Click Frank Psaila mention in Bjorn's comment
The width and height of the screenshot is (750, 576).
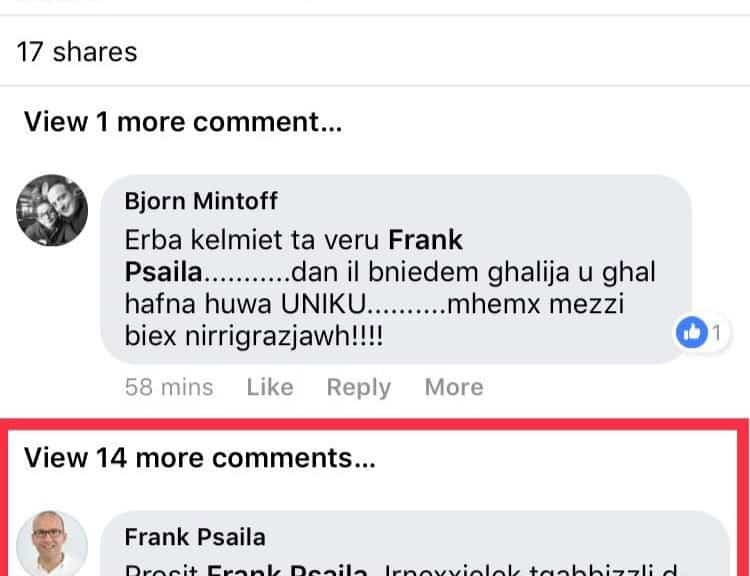pos(425,240)
